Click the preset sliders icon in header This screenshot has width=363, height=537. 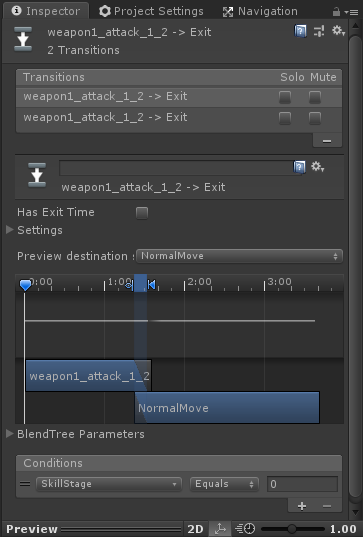(x=319, y=32)
